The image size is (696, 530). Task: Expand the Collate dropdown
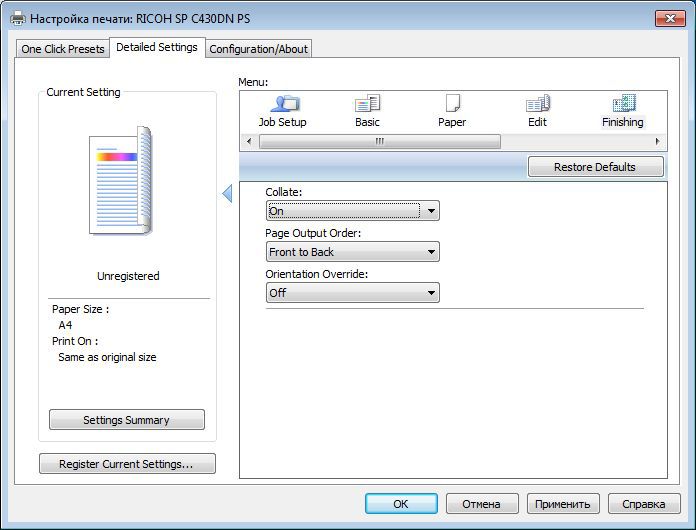[x=352, y=211]
